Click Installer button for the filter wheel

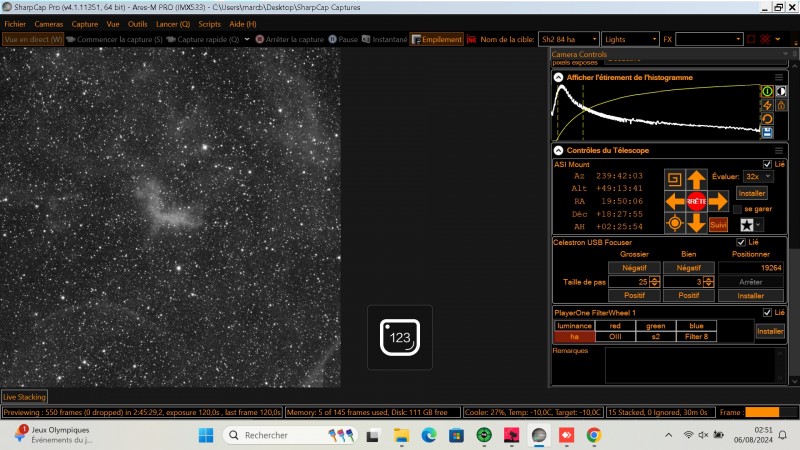(x=770, y=331)
